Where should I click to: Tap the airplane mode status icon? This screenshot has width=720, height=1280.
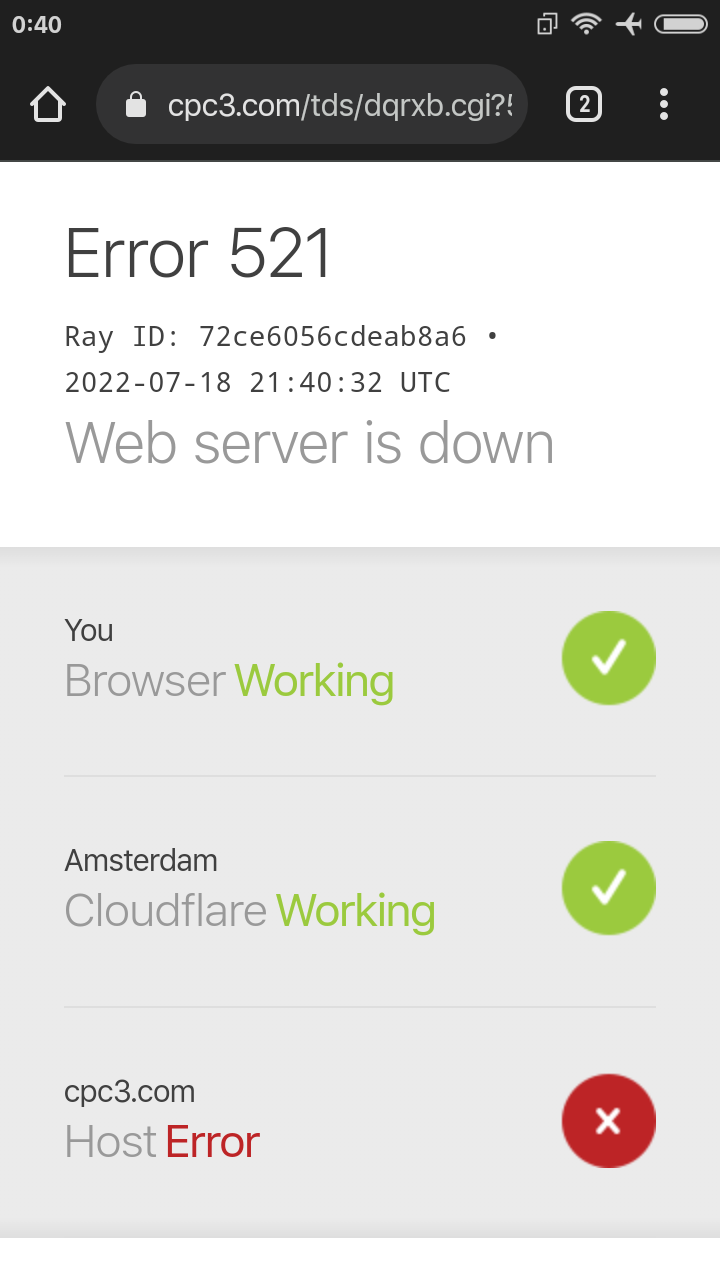pyautogui.click(x=629, y=24)
